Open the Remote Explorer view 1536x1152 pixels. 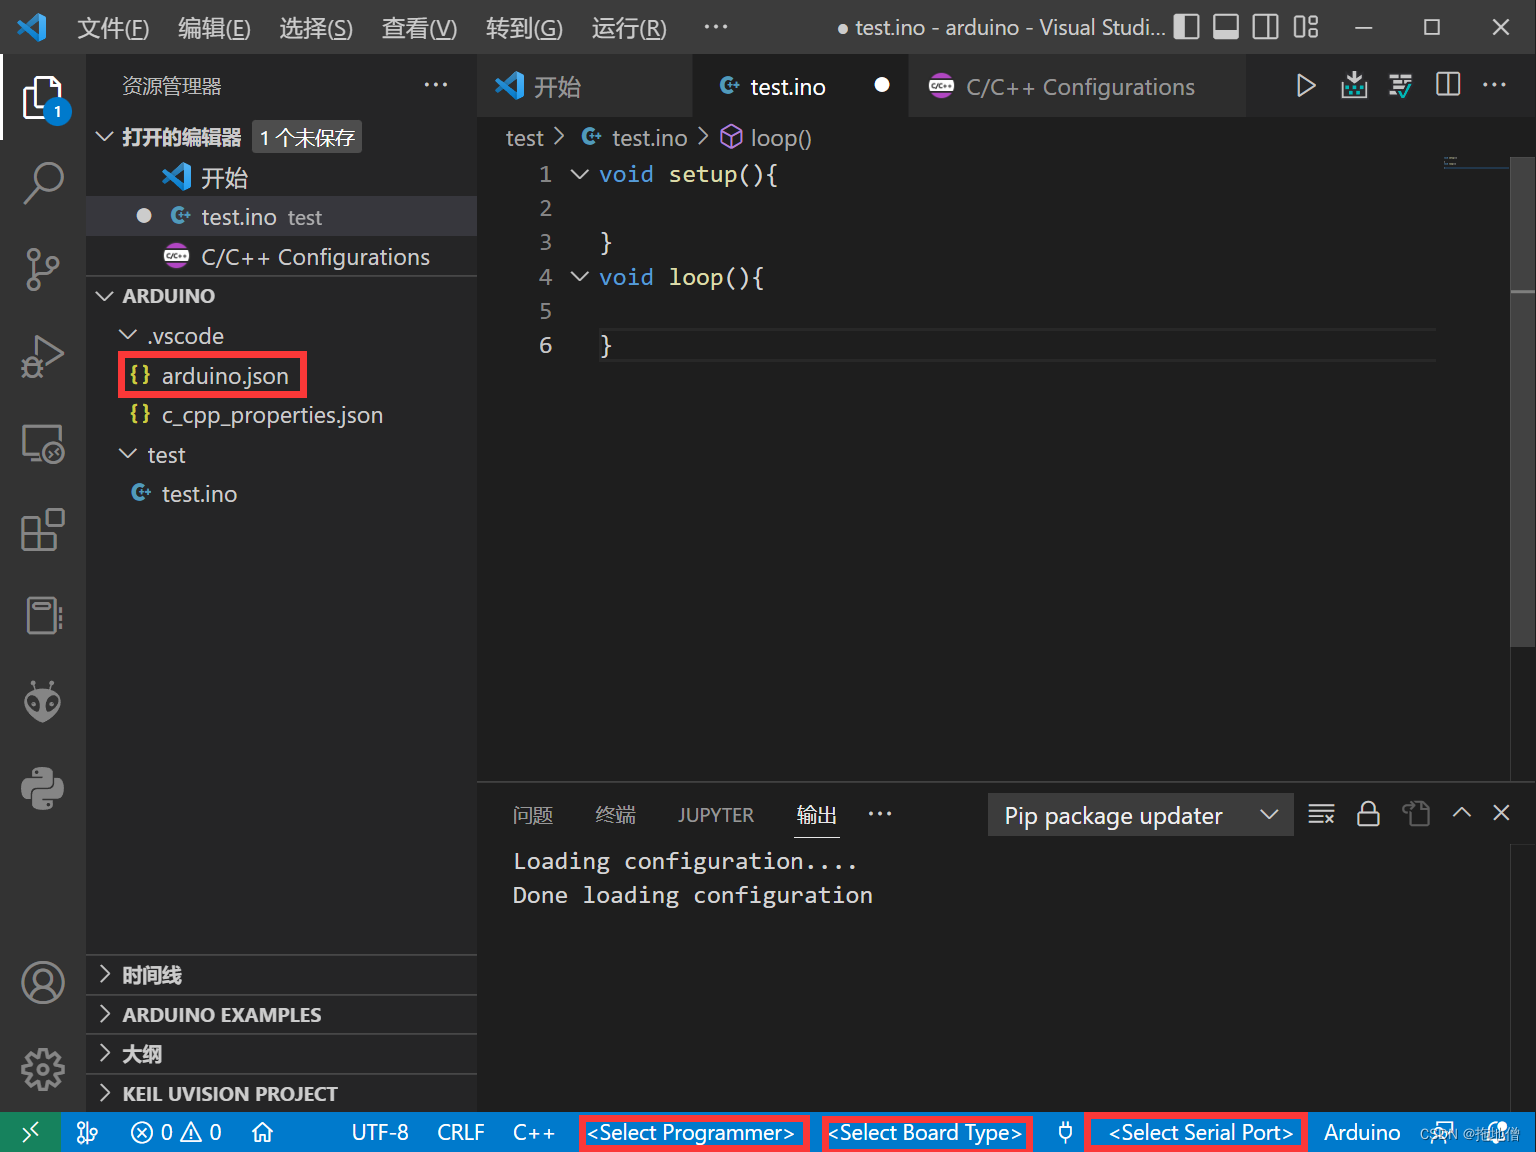click(43, 443)
